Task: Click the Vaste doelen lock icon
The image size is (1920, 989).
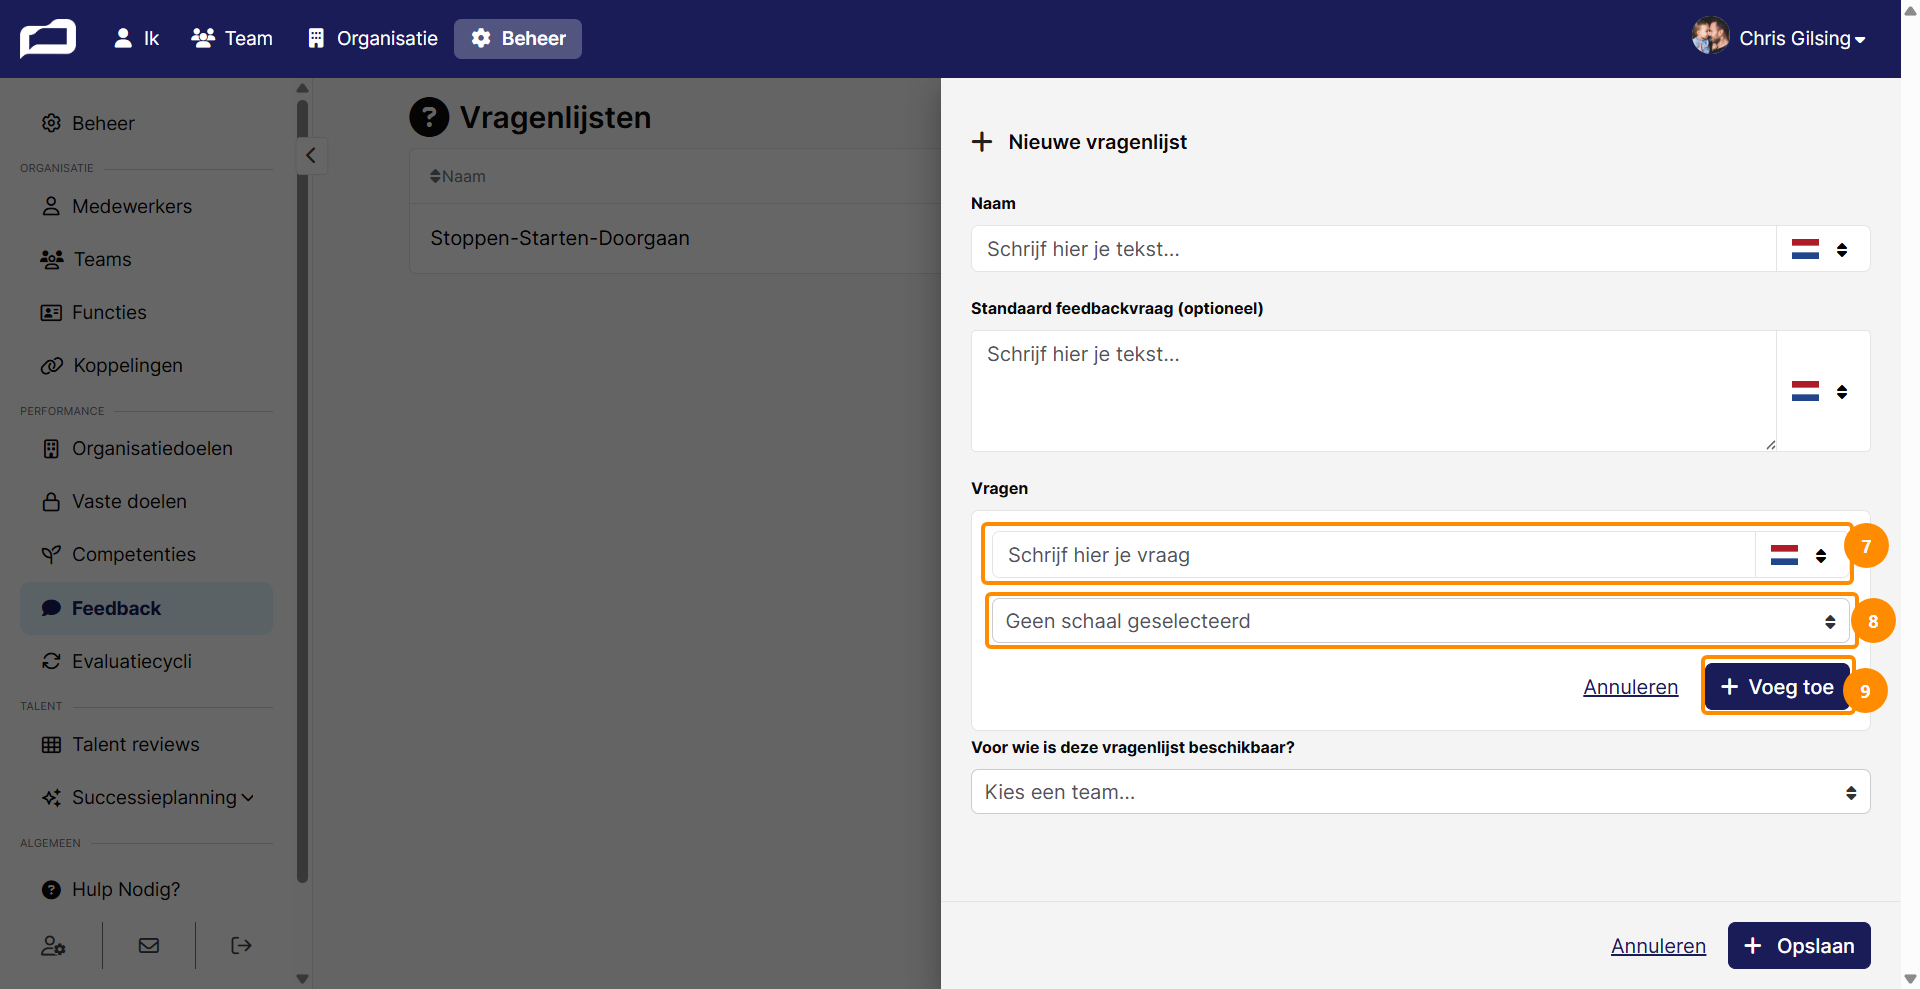Action: point(51,501)
